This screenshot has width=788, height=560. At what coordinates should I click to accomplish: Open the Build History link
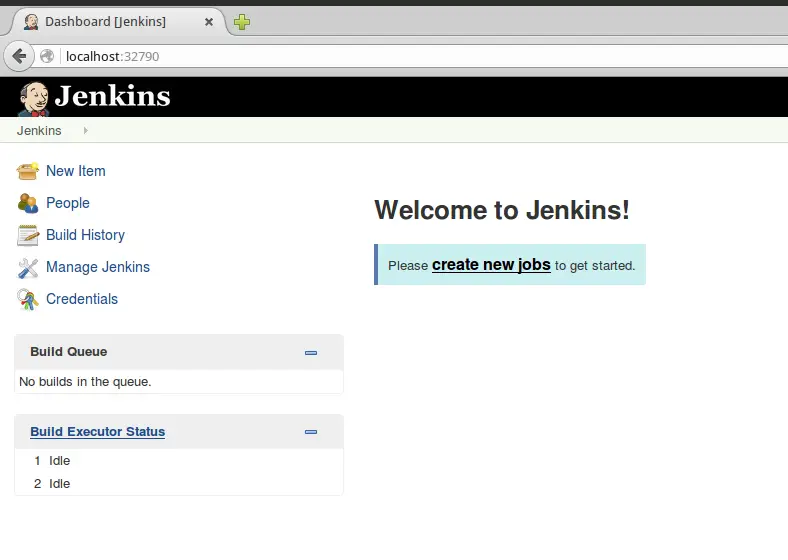tap(85, 235)
